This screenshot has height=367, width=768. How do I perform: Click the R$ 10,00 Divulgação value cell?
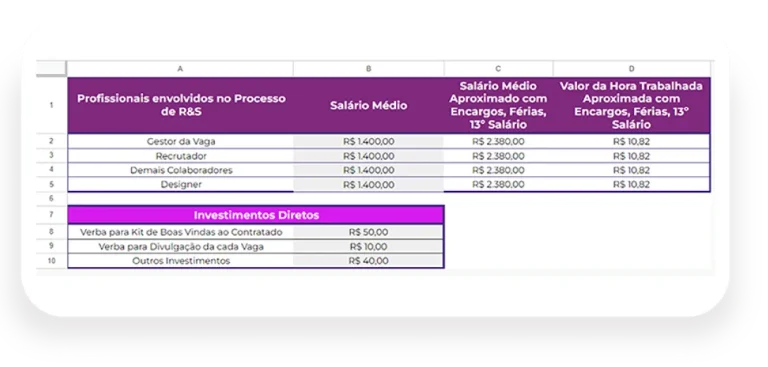point(368,246)
